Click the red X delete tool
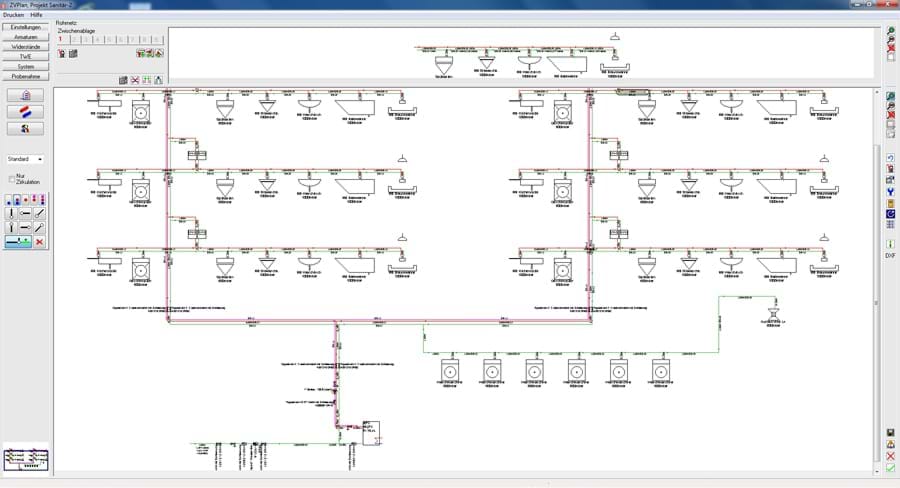Image resolution: width=900 pixels, height=488 pixels. coord(40,242)
